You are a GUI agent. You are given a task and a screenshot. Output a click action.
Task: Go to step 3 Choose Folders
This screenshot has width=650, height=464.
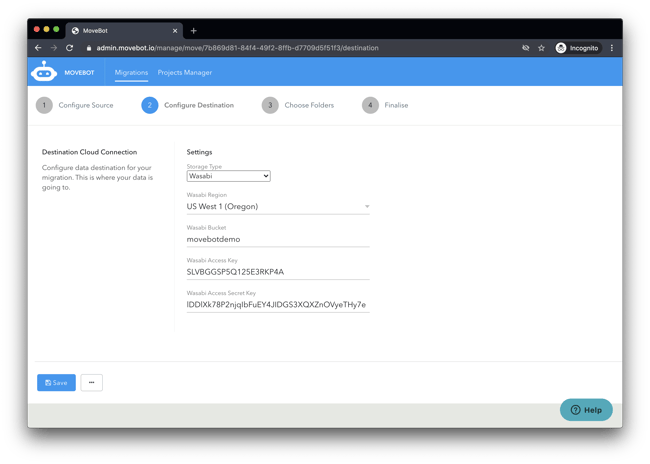[298, 105]
